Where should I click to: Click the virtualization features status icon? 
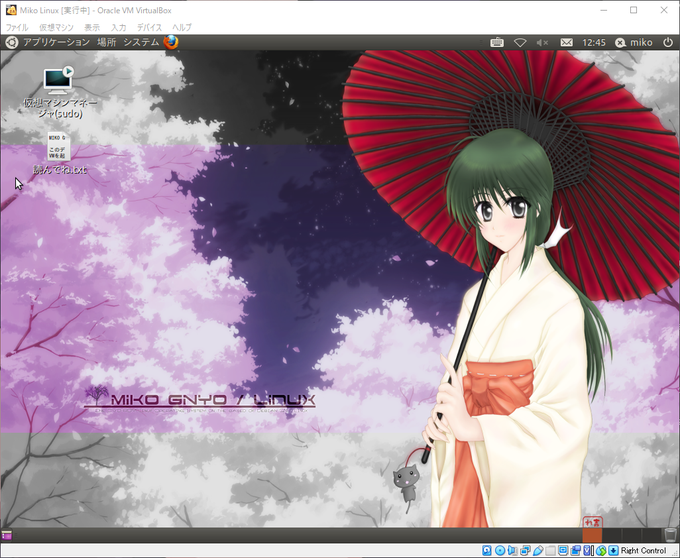587,551
